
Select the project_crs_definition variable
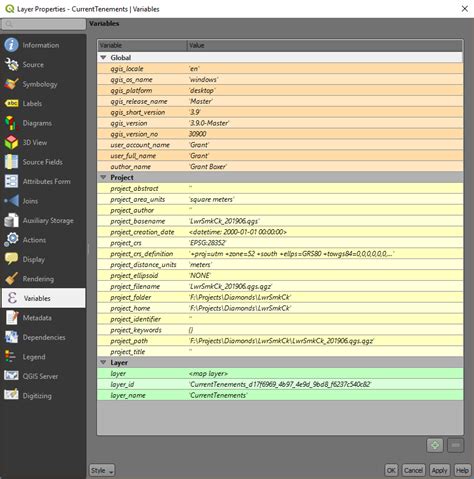[280, 254]
